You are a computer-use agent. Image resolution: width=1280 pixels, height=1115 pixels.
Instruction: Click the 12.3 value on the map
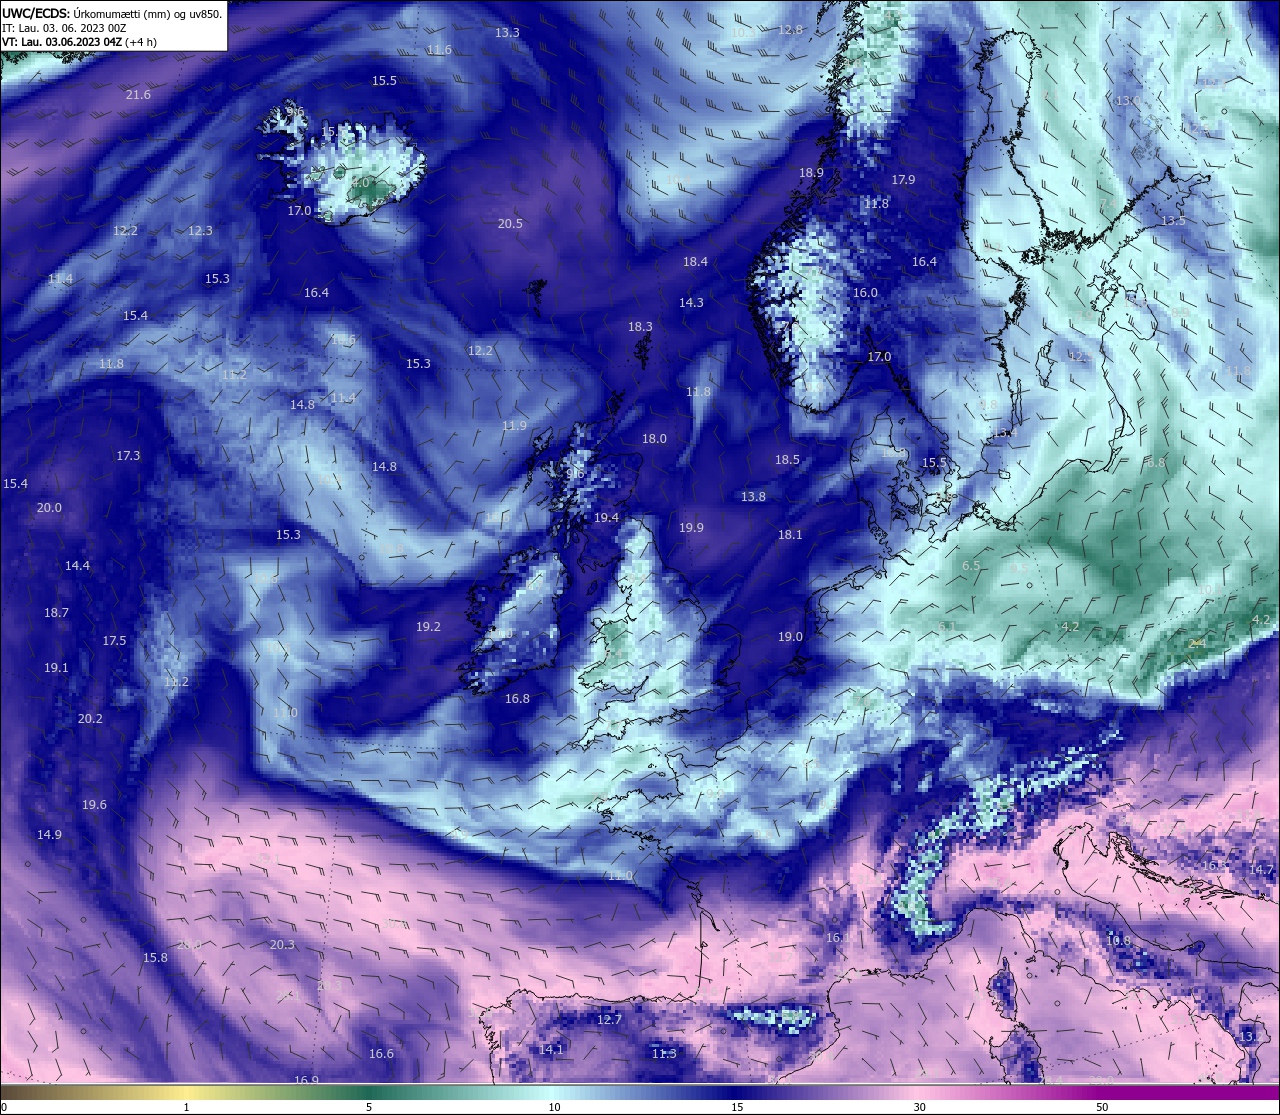coord(200,231)
